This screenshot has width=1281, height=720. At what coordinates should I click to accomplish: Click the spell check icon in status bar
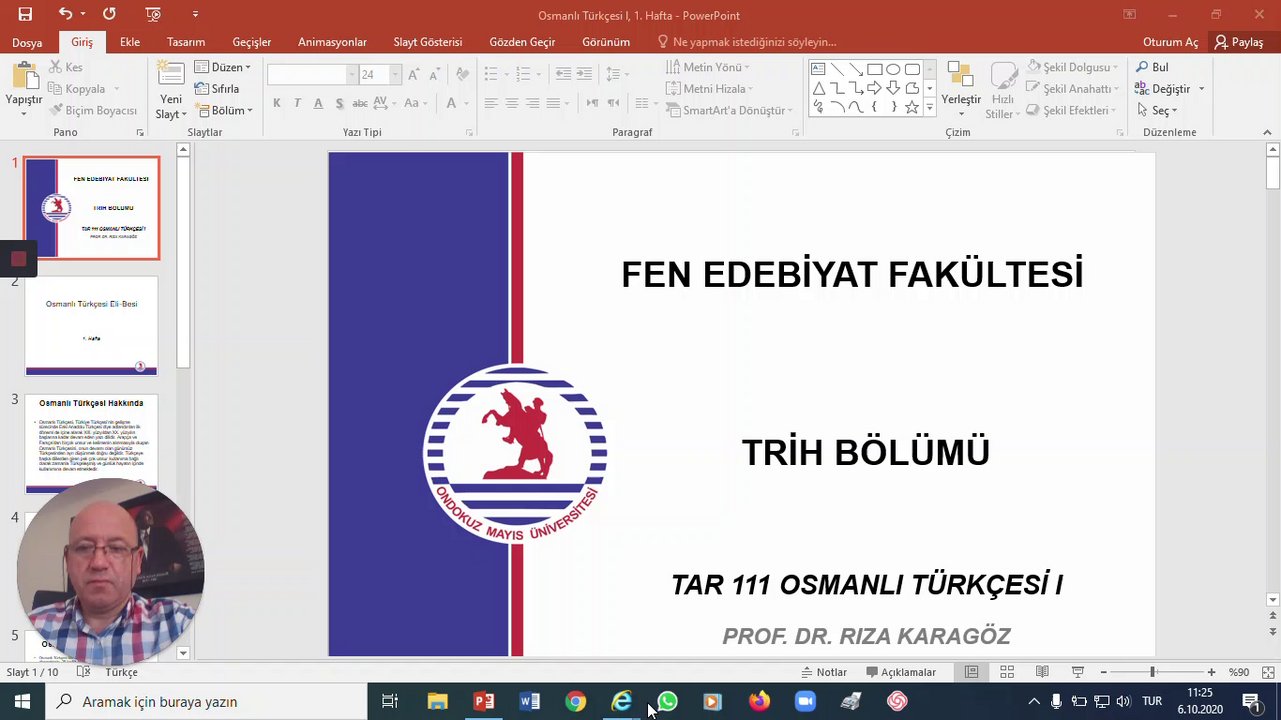(x=83, y=672)
